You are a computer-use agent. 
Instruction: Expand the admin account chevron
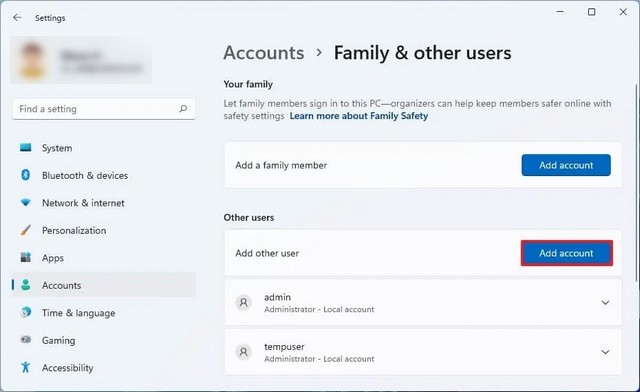(x=605, y=303)
